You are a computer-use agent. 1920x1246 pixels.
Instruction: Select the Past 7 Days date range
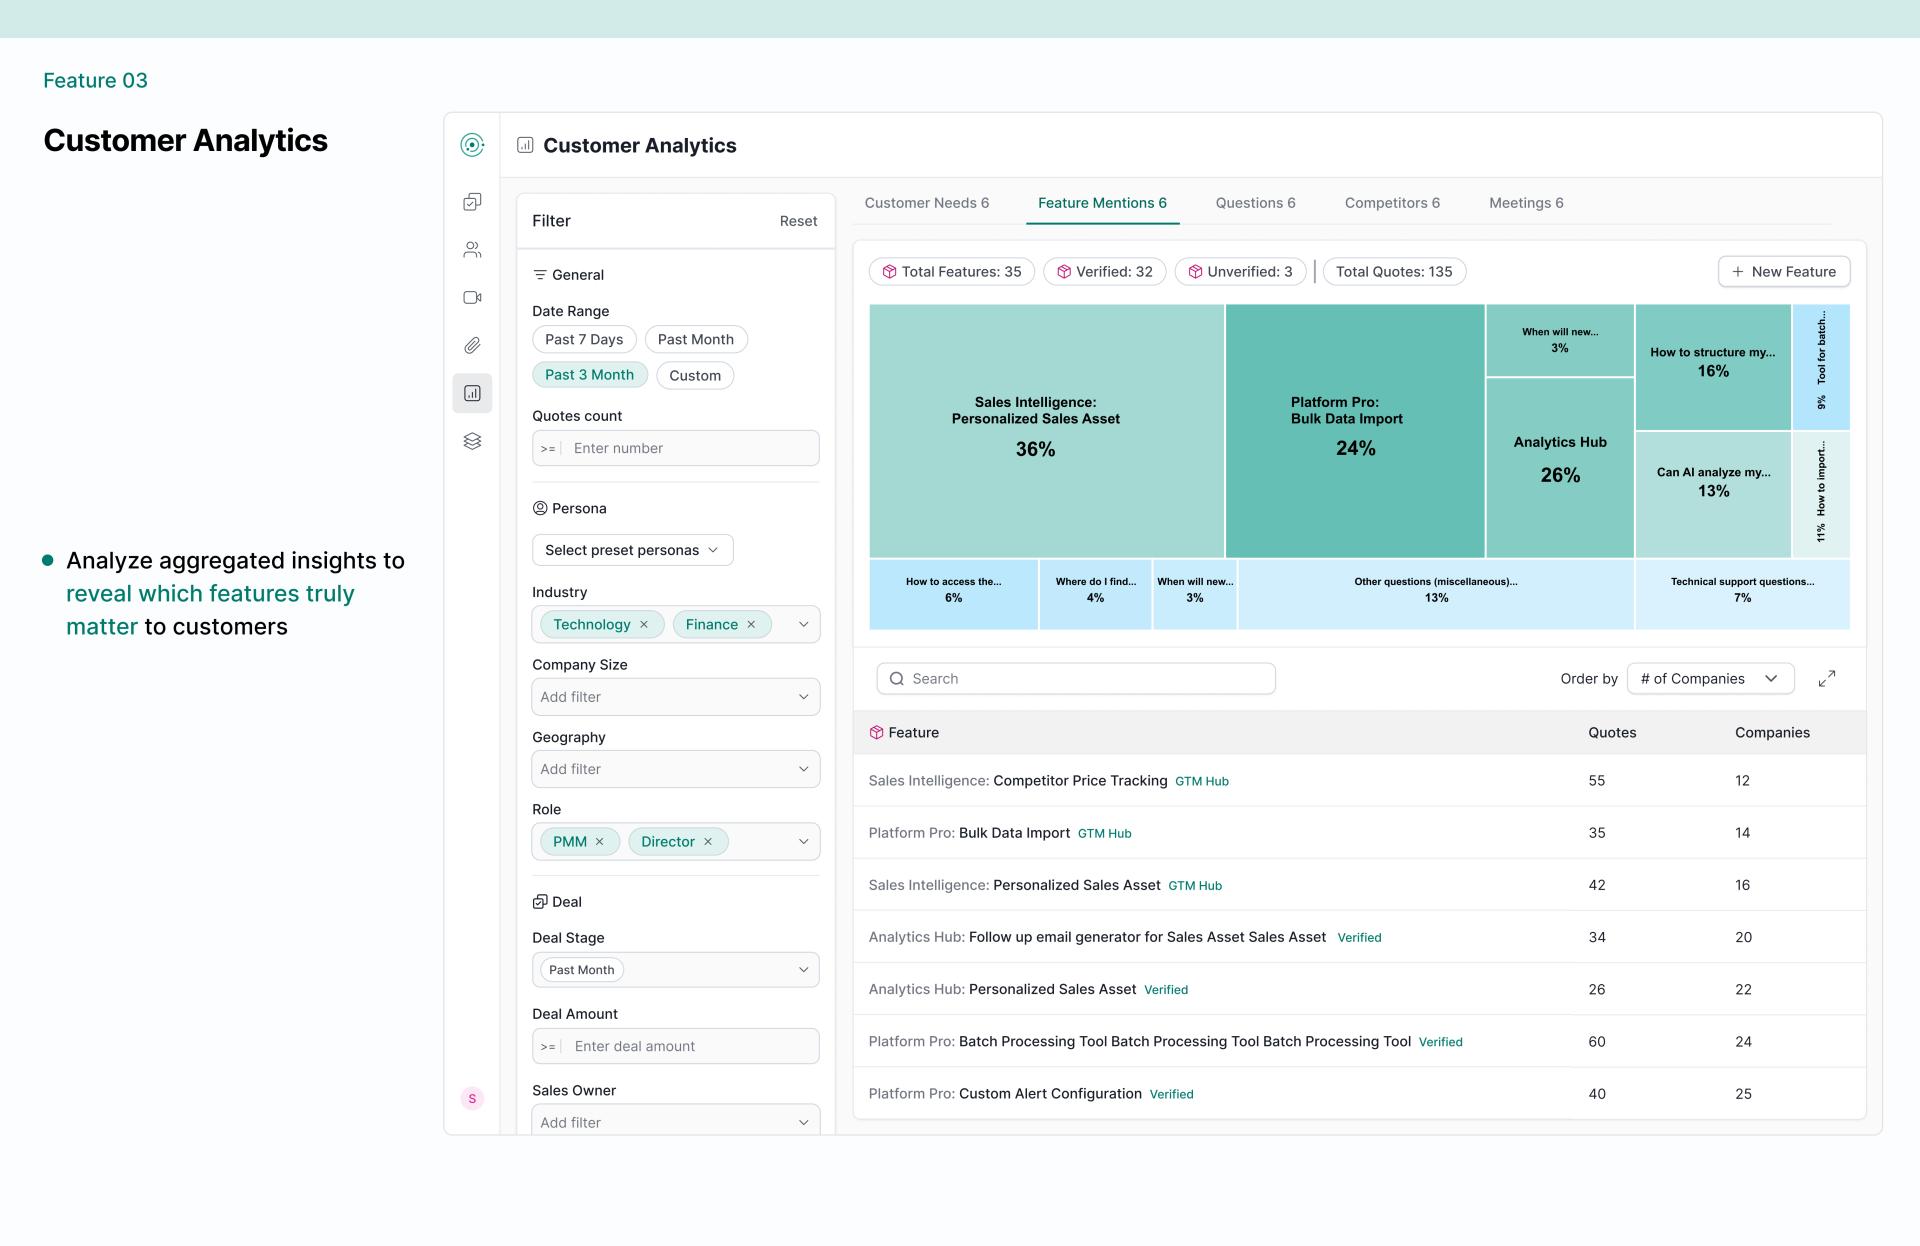point(584,340)
